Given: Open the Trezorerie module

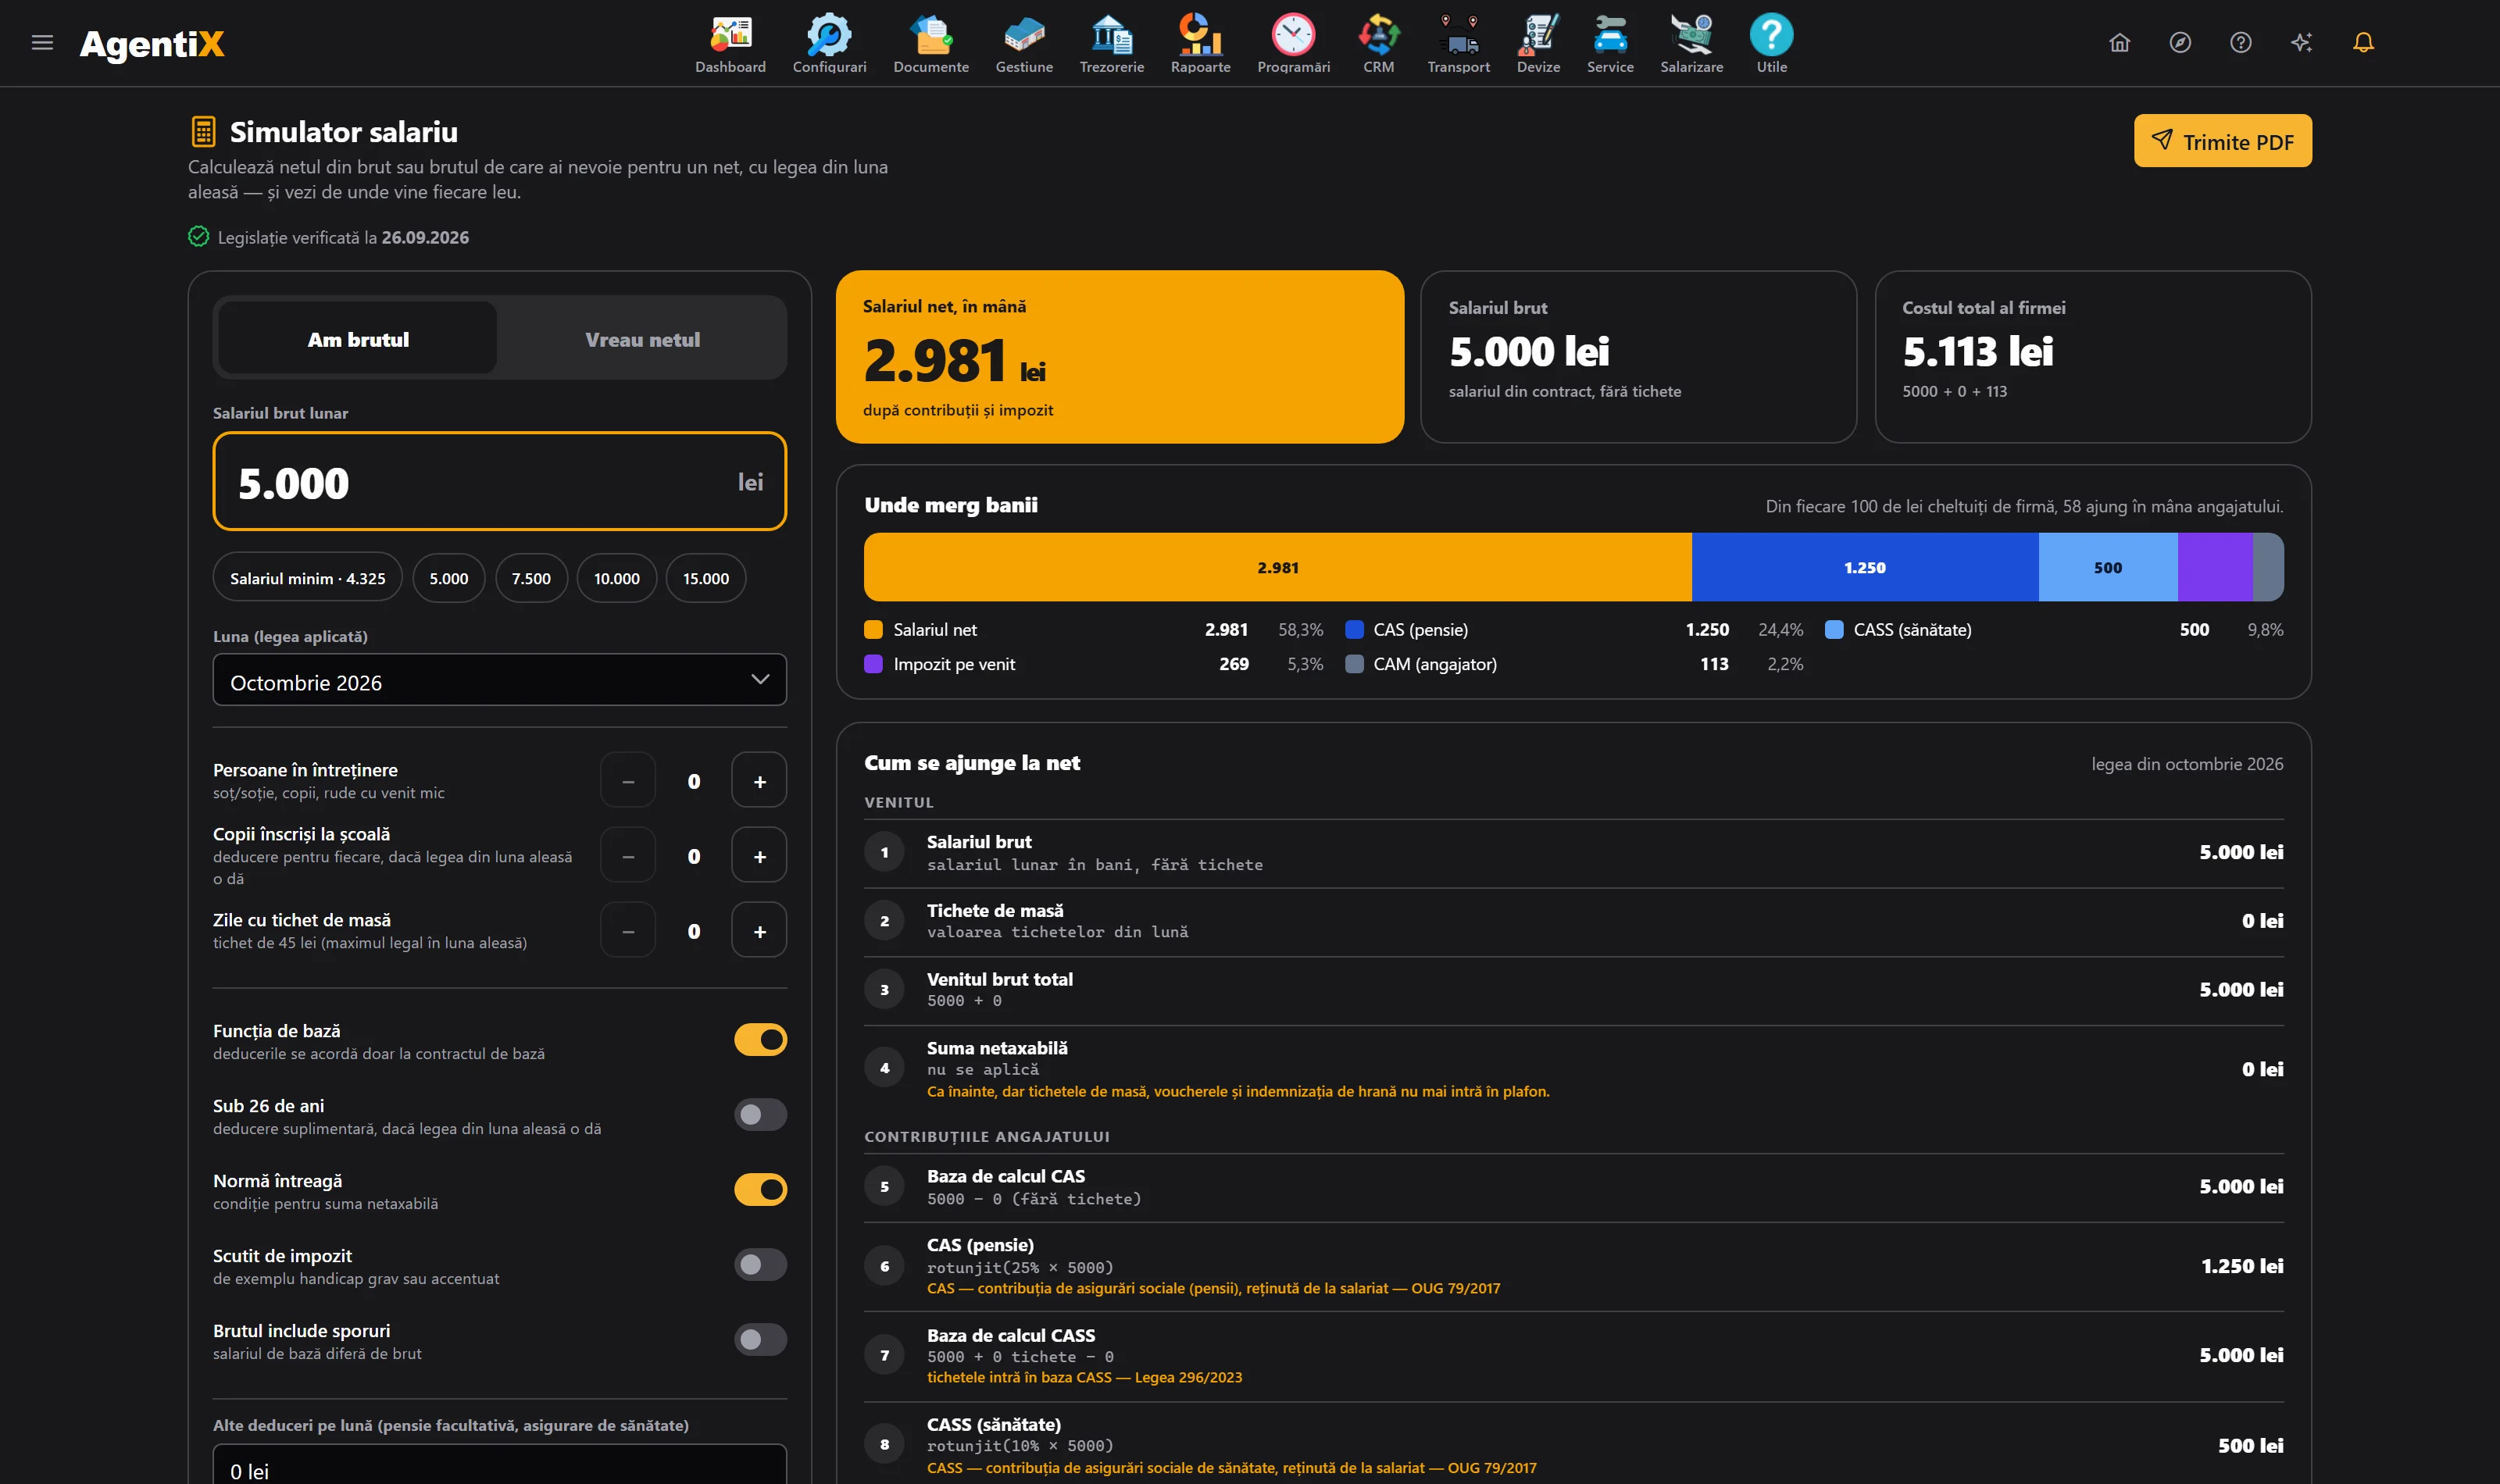Looking at the screenshot, I should [1111, 44].
